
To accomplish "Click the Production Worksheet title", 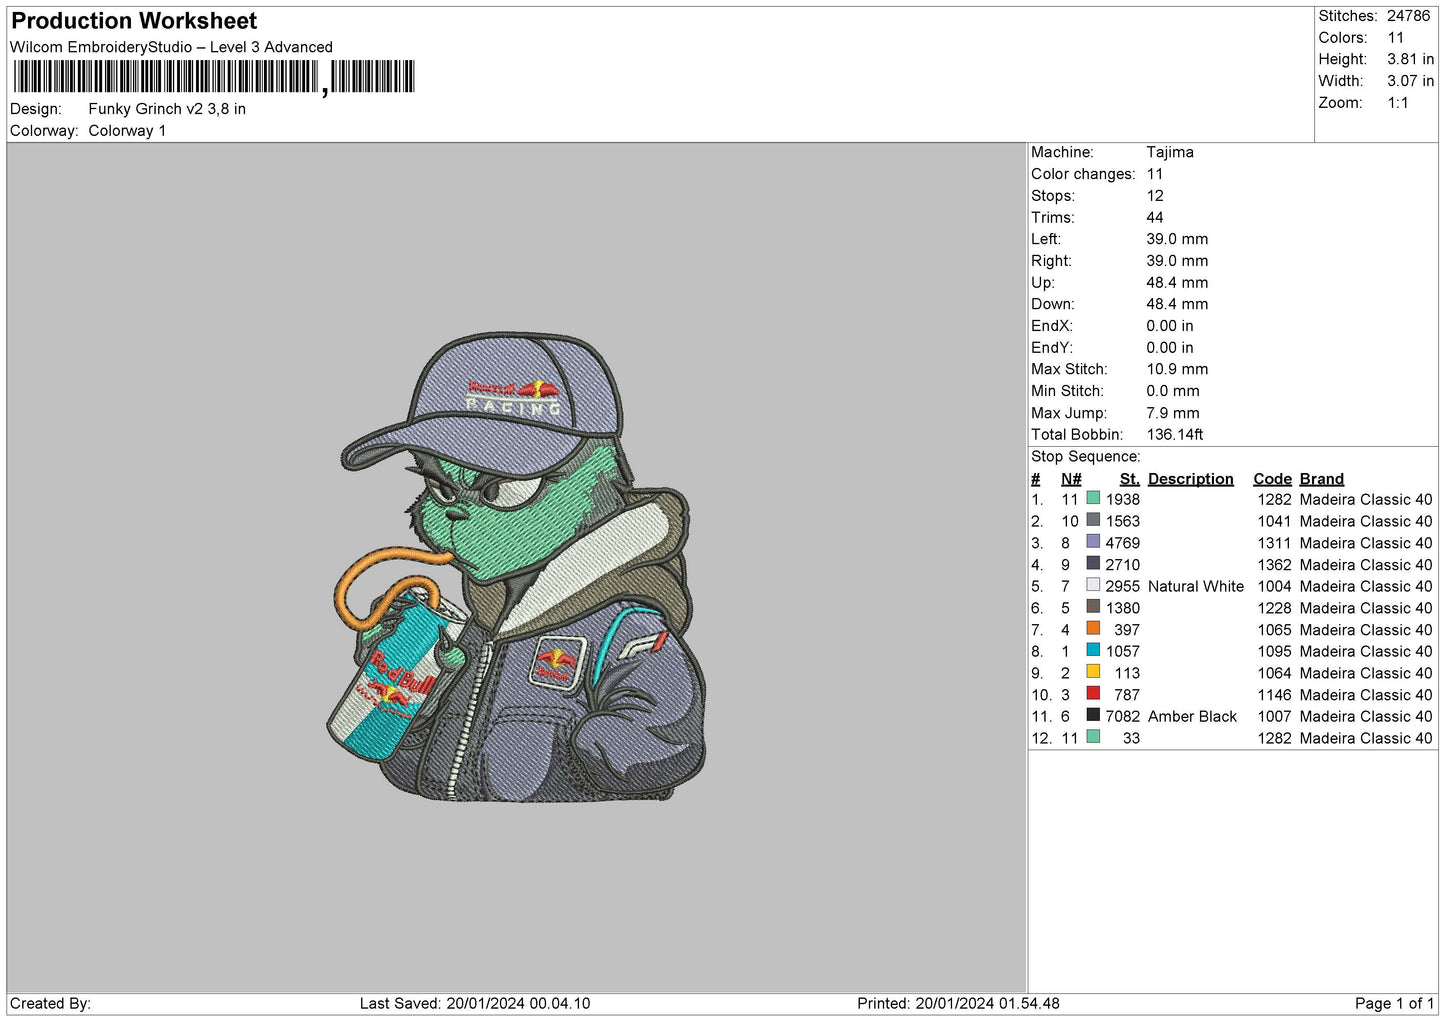I will 134,21.
